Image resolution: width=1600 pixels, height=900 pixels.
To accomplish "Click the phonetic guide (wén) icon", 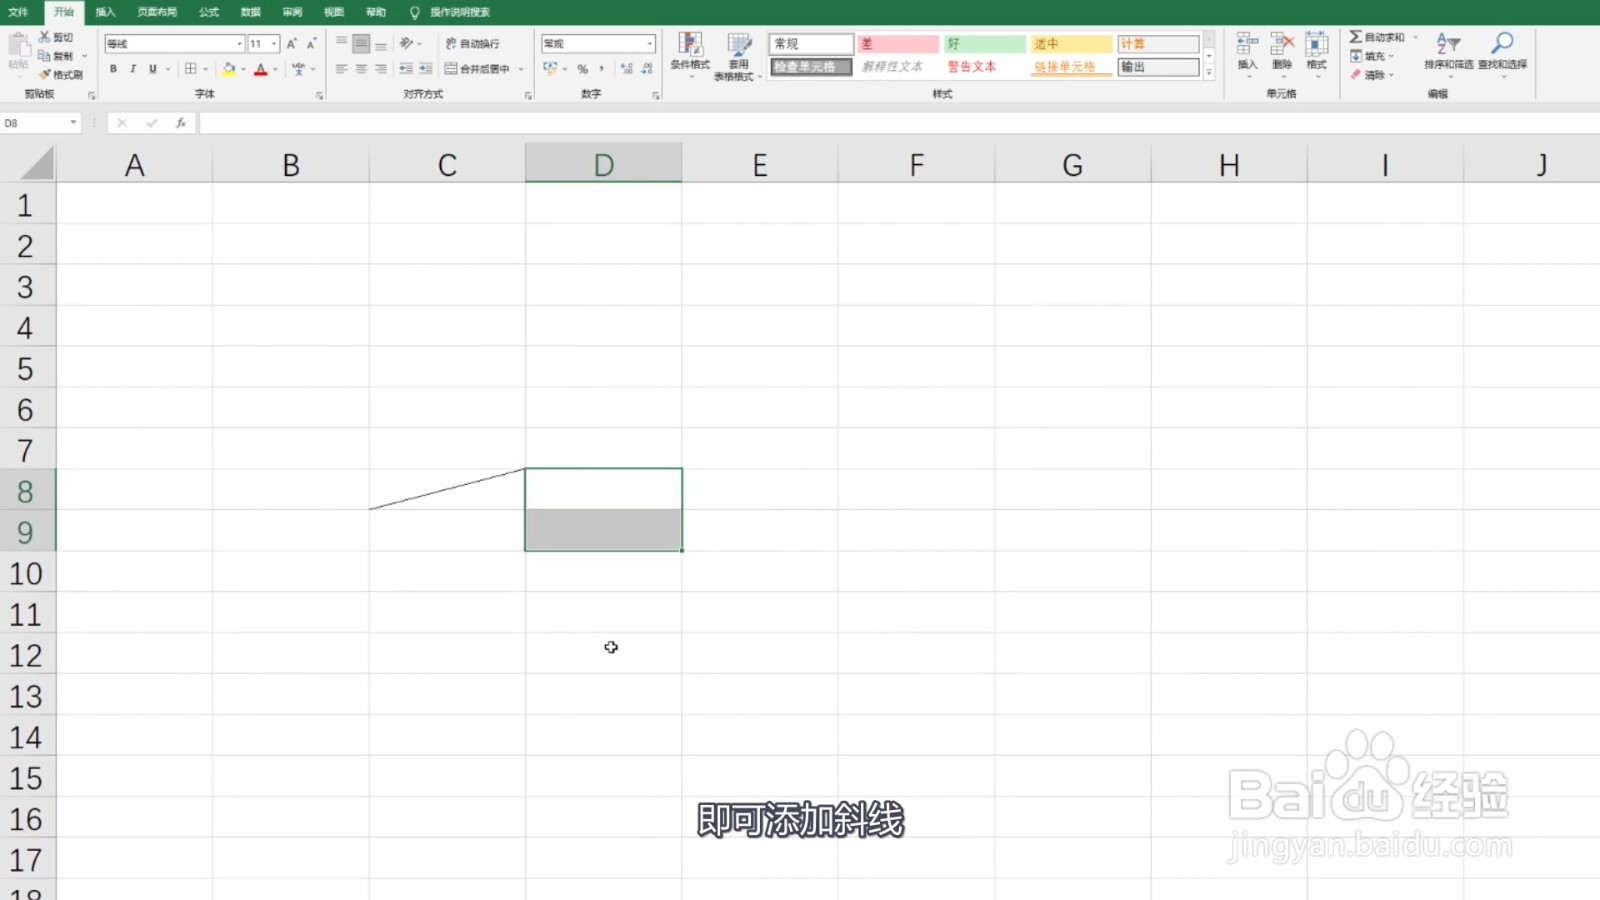I will (298, 69).
